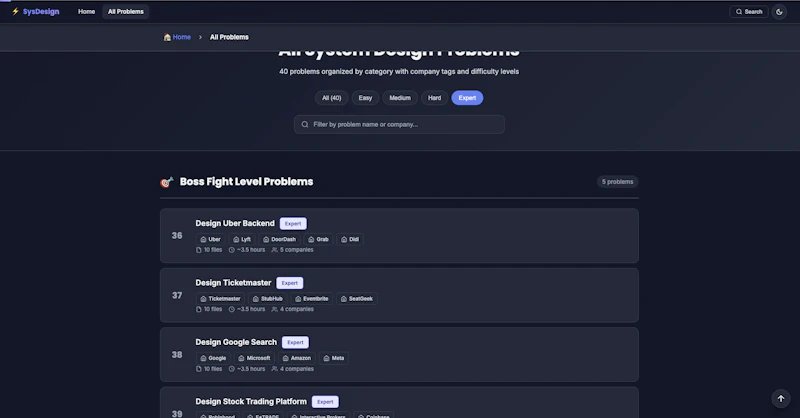Click the Expert badge on Design Stock Trading Platform

(325, 402)
